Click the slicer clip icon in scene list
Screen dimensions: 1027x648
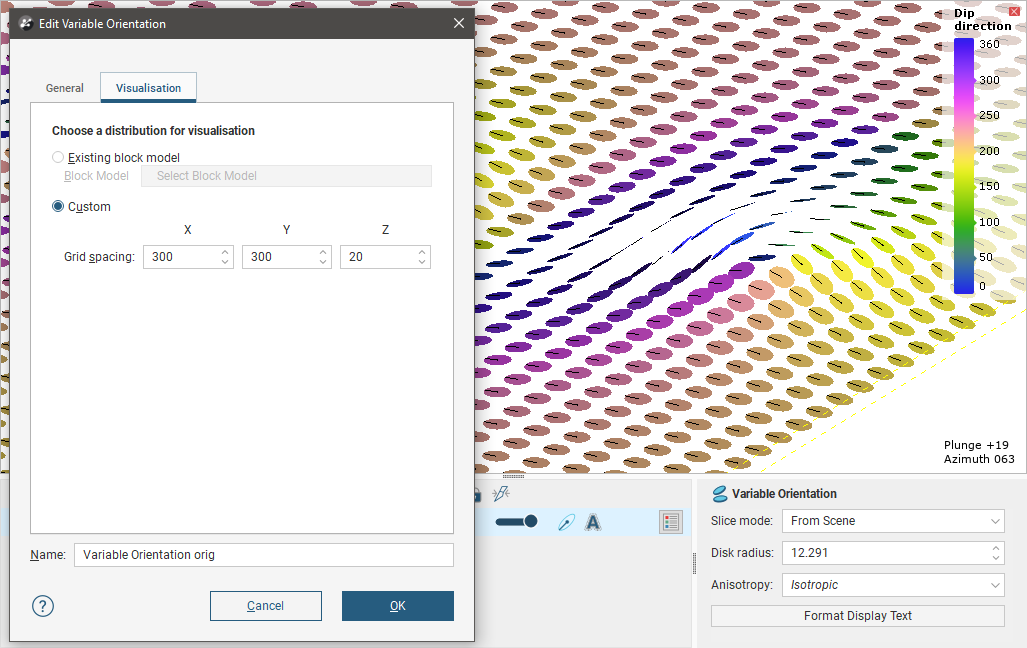tap(502, 493)
